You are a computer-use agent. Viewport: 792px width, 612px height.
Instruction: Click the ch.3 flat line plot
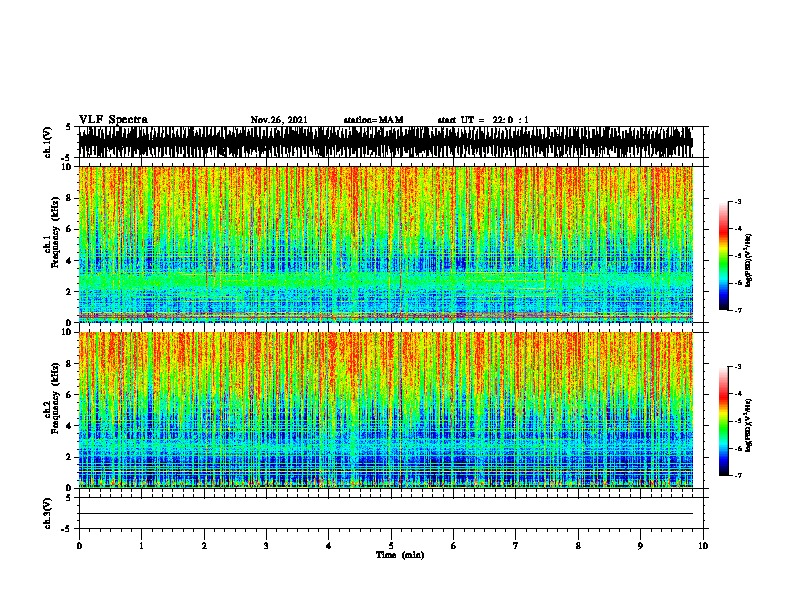(x=385, y=514)
